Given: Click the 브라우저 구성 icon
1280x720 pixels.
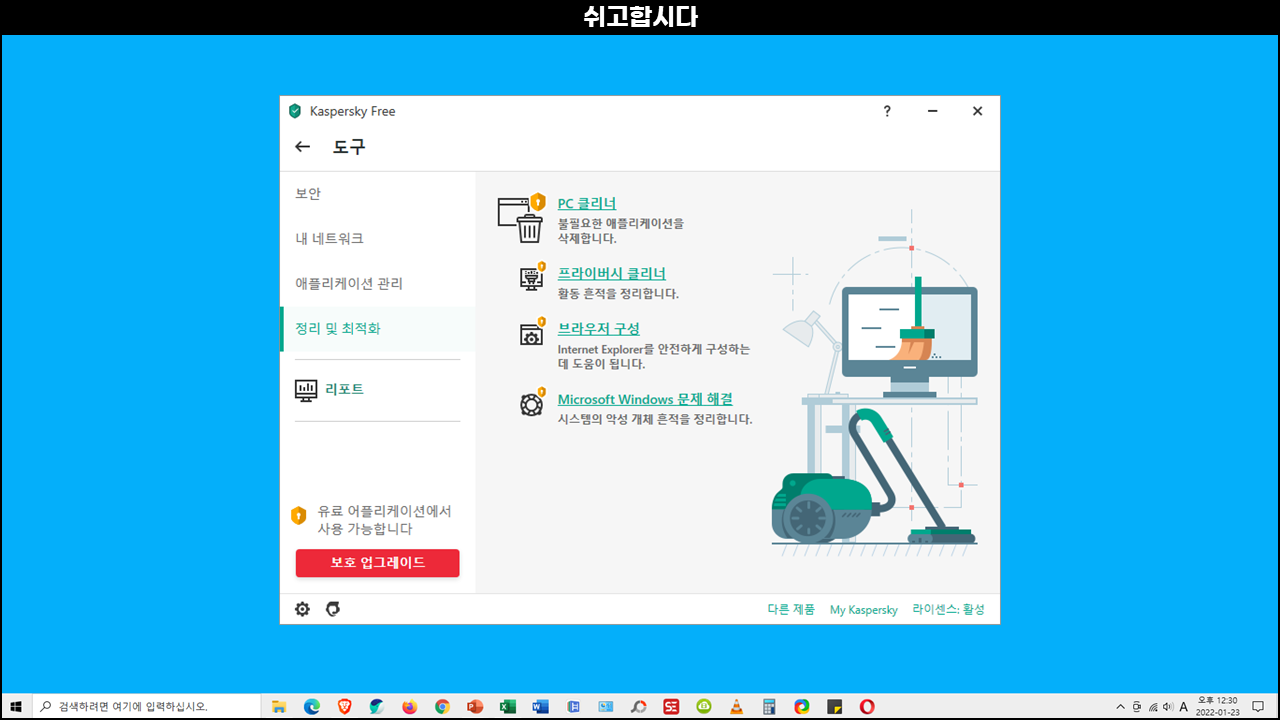Looking at the screenshot, I should coord(531,332).
